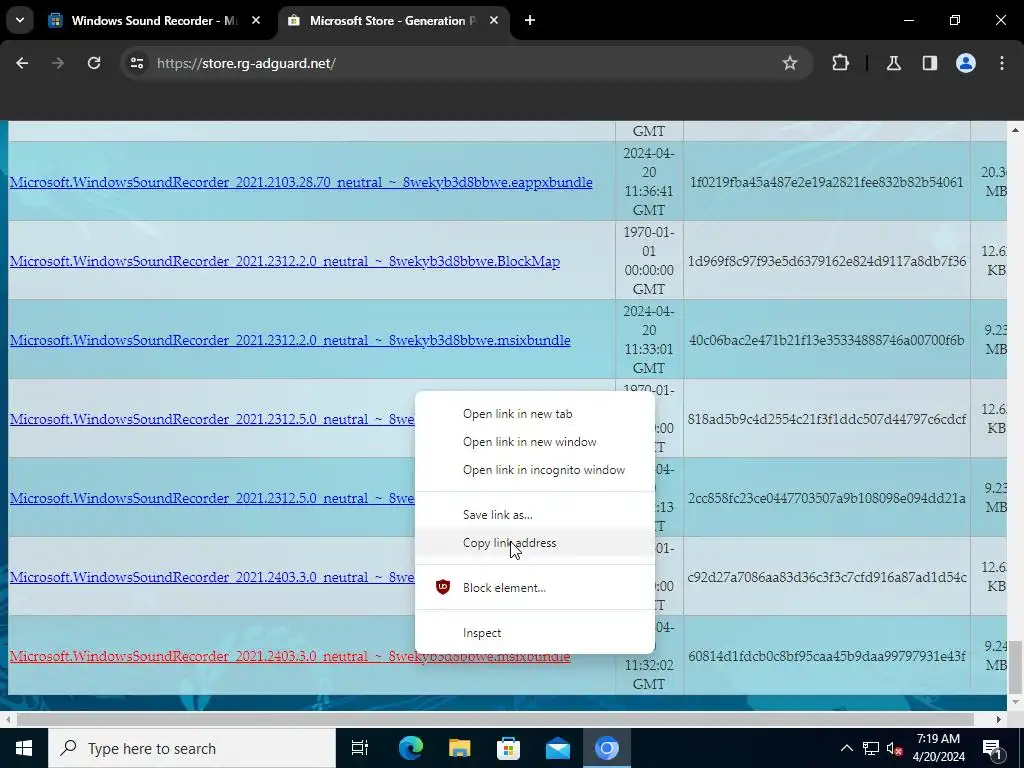
Task: Choose Open link in incognito window
Action: click(x=543, y=470)
